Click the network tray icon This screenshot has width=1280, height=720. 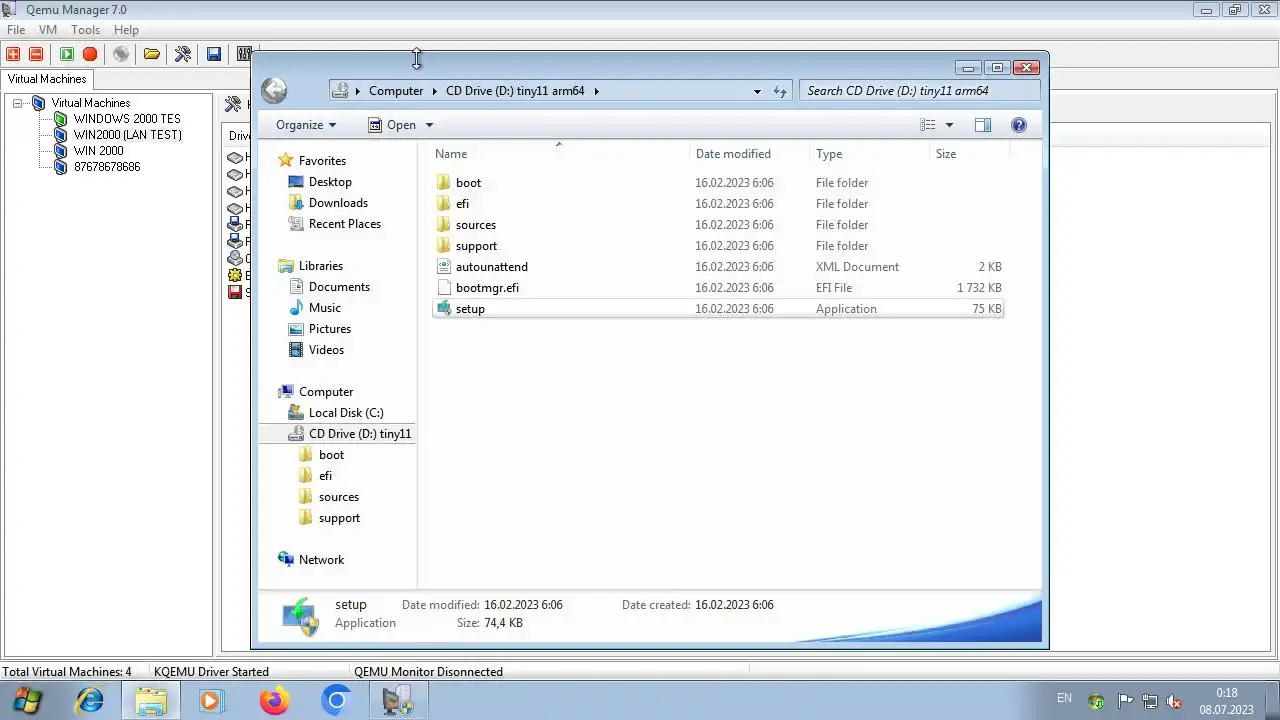[x=1150, y=701]
